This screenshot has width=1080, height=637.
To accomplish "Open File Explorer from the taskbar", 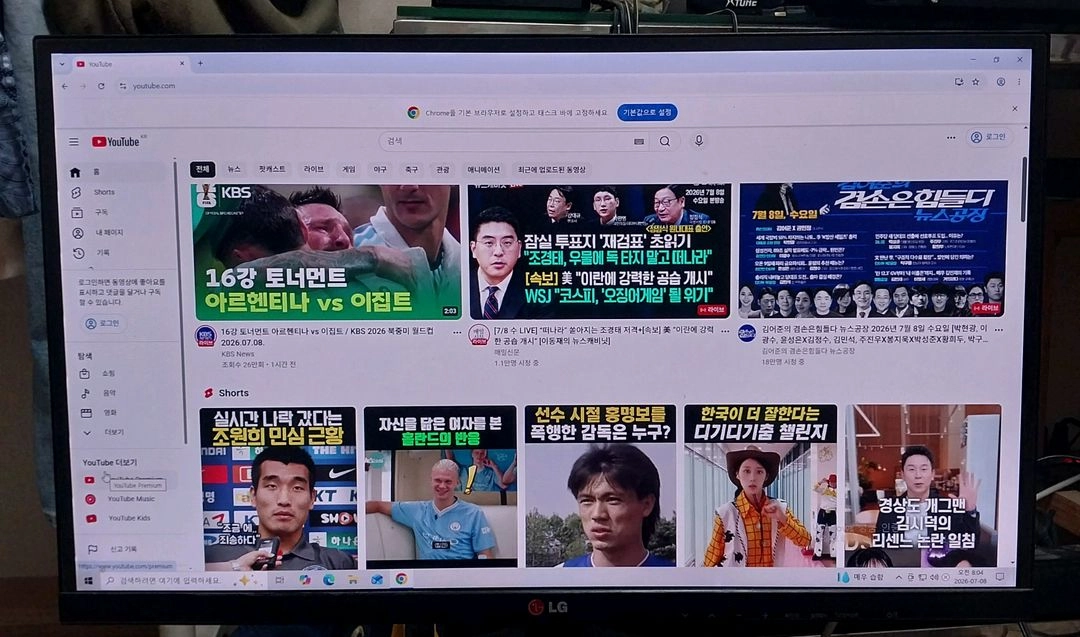I will click(x=353, y=580).
